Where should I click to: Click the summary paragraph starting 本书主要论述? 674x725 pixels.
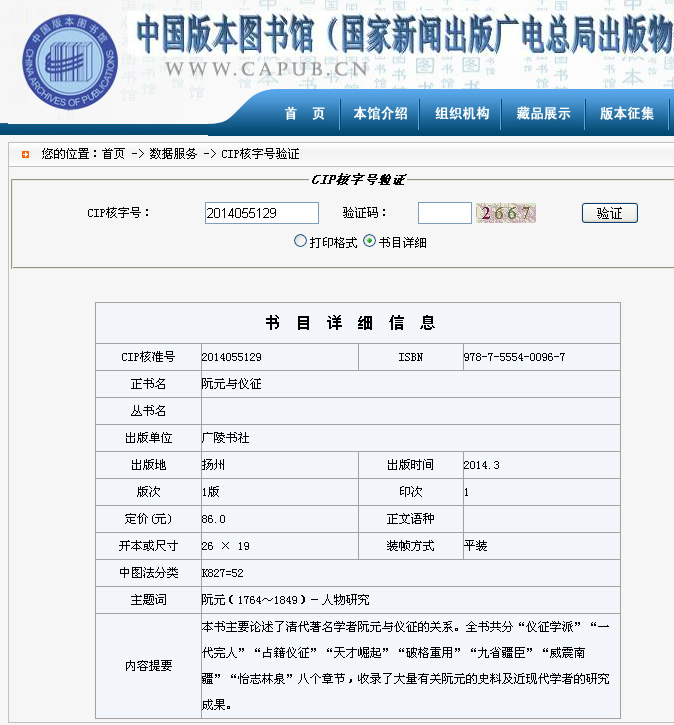(405, 666)
